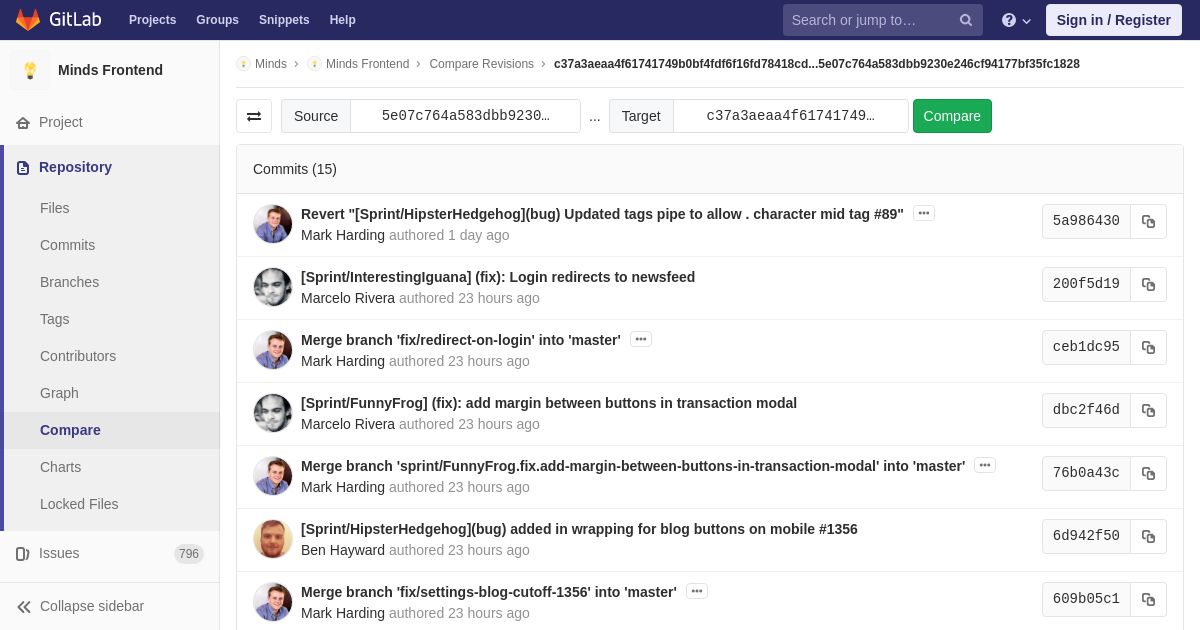Open Minds Frontend project avatar
Viewport: 1200px width, 630px height.
click(30, 70)
